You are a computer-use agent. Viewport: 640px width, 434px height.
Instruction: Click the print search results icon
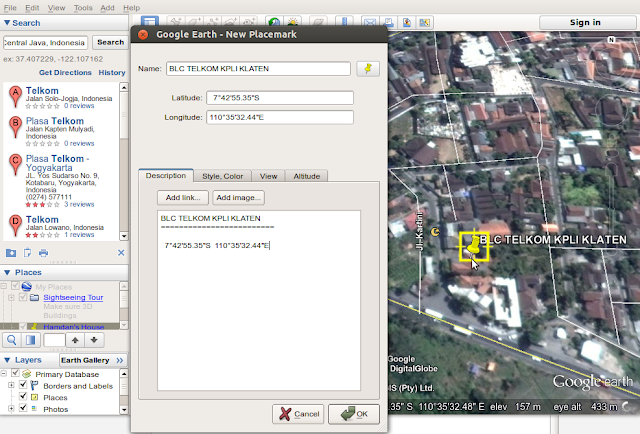tap(43, 253)
